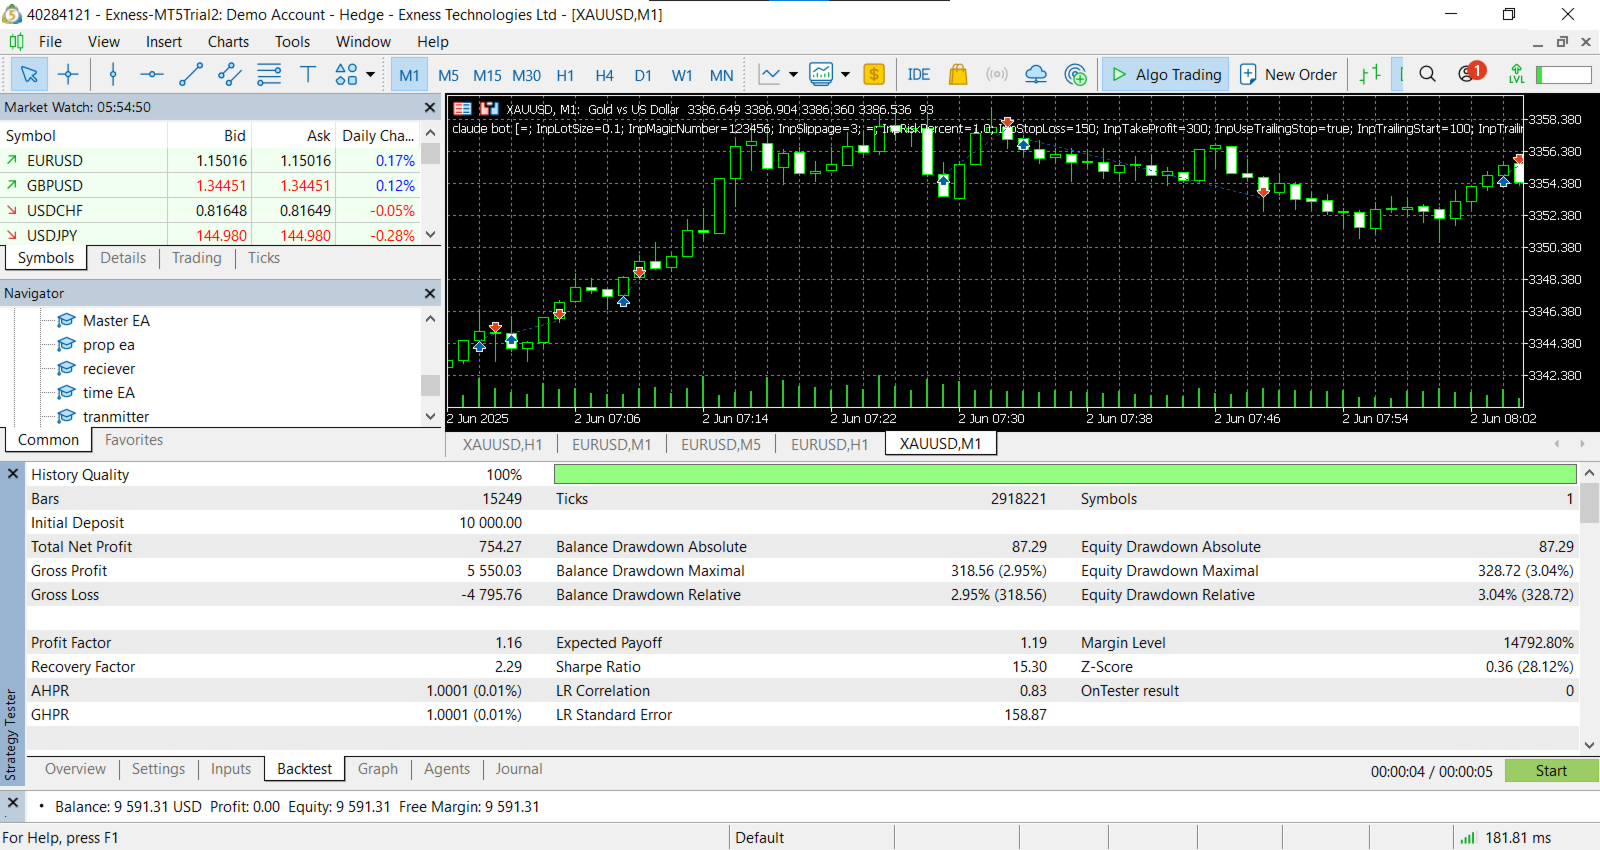The width and height of the screenshot is (1600, 850).
Task: Open the cloud VPS hosting icon
Action: click(1036, 74)
